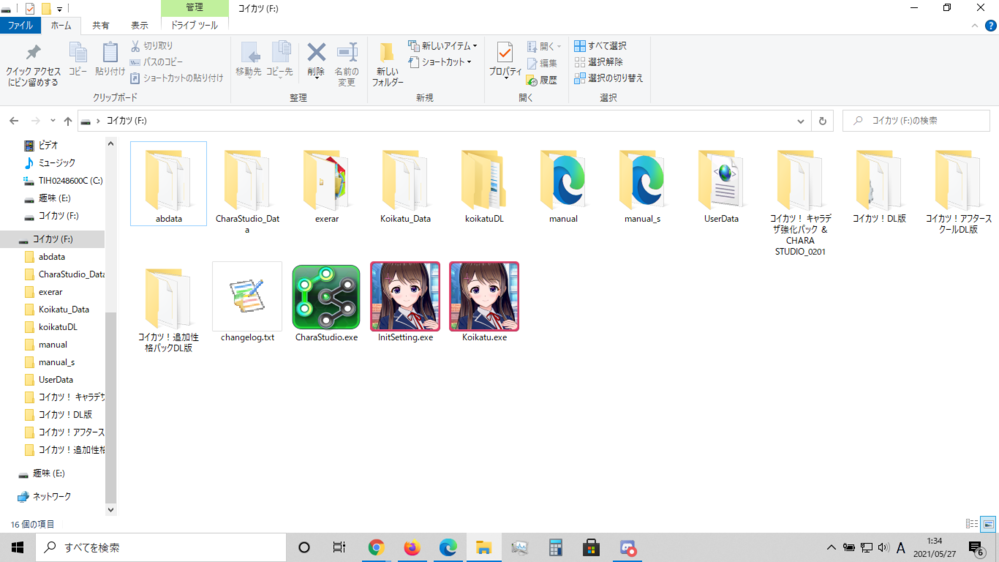Select the UserData folder in file pane
This screenshot has height=562, width=999.
coord(721,185)
